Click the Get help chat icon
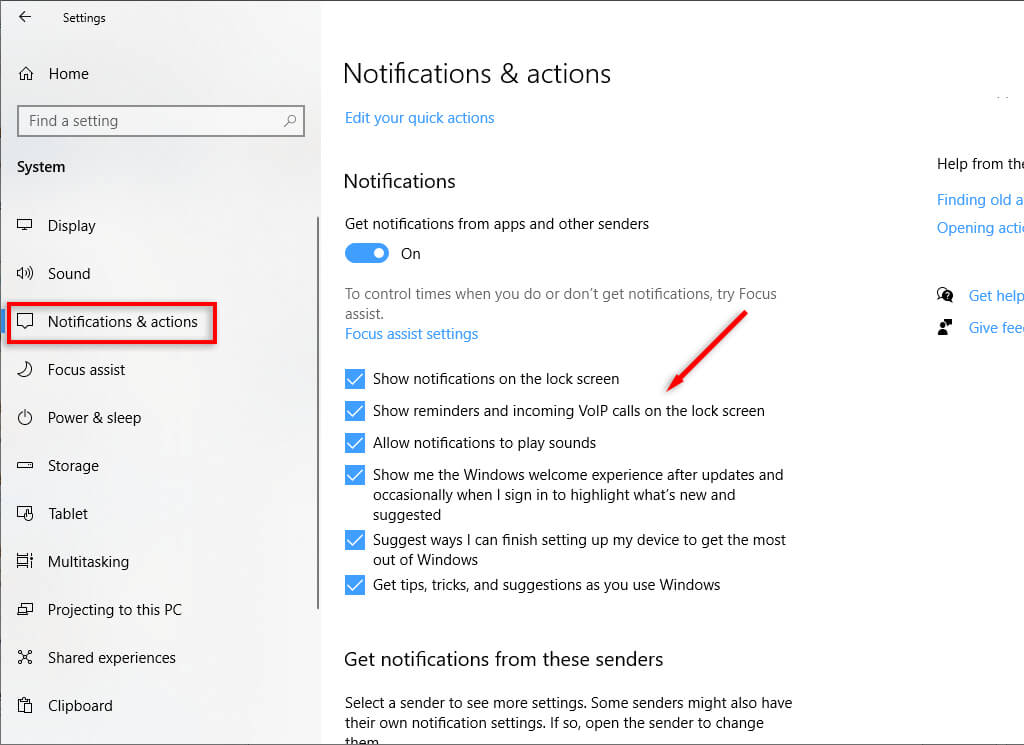 tap(944, 295)
